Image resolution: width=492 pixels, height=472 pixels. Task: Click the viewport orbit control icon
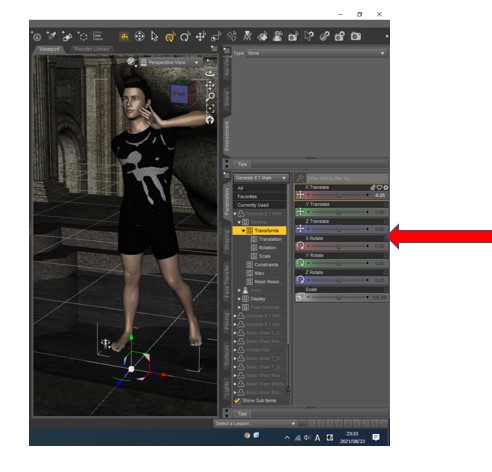(x=210, y=74)
